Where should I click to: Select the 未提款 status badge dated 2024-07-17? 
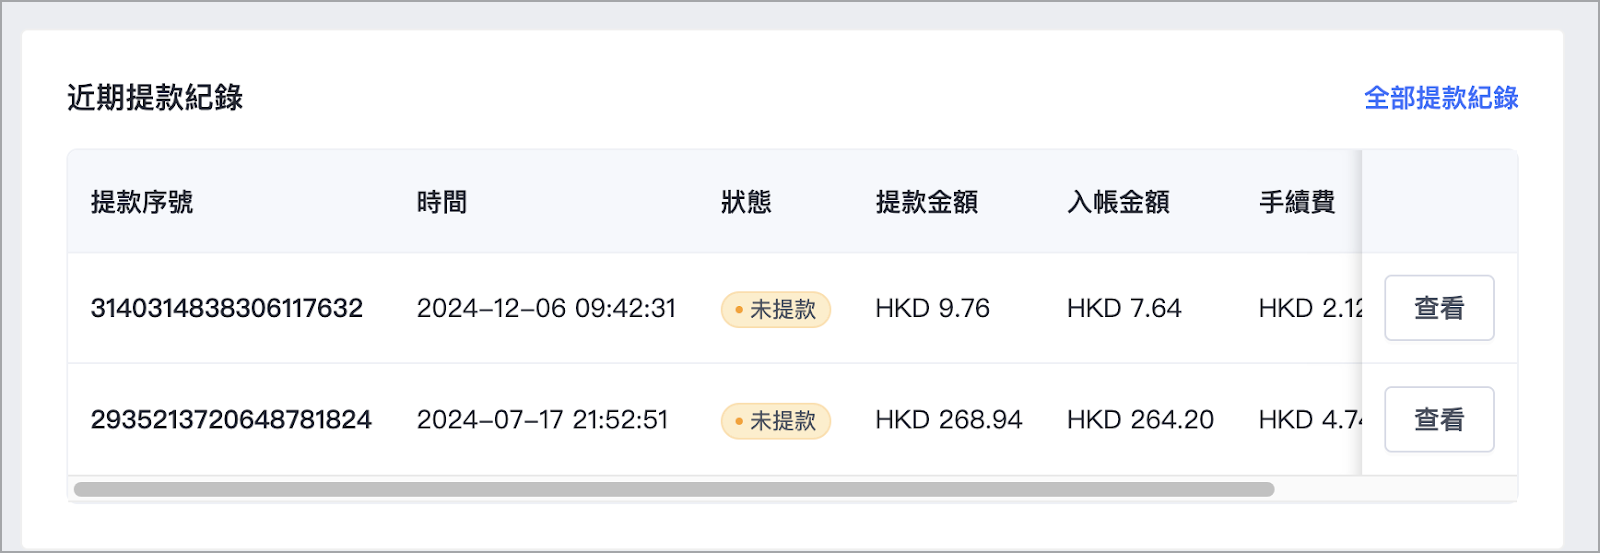(x=776, y=420)
